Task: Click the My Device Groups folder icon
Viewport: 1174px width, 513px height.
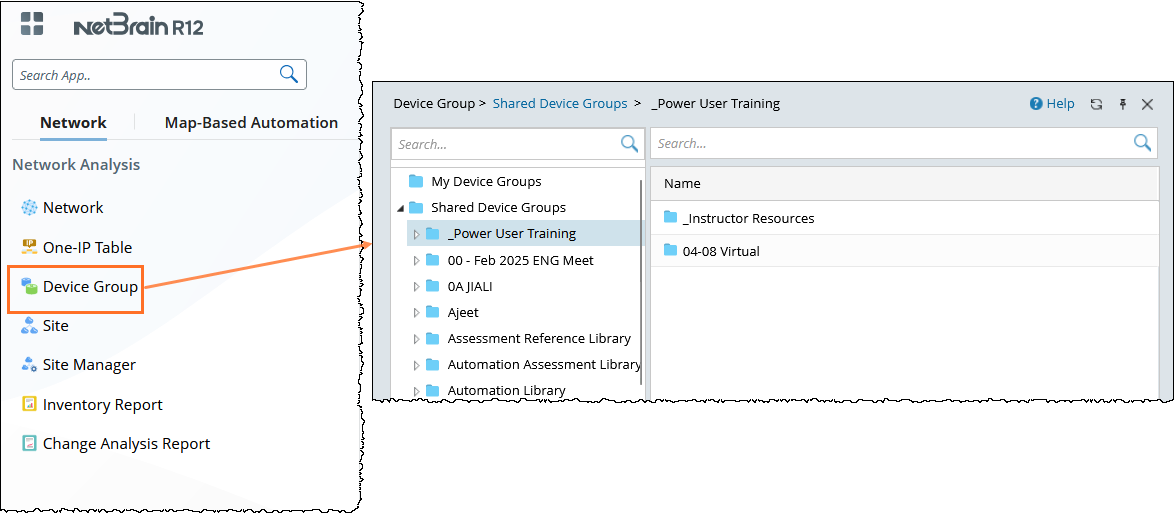Action: tap(416, 181)
